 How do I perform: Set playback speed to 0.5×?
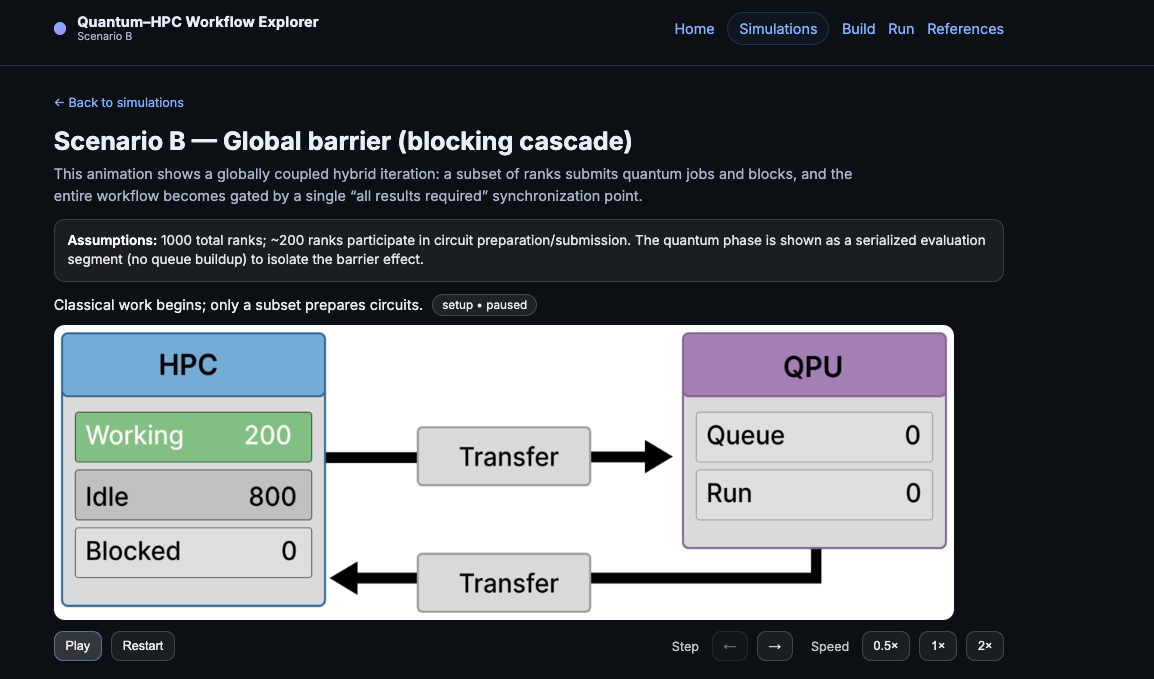pyautogui.click(x=886, y=646)
